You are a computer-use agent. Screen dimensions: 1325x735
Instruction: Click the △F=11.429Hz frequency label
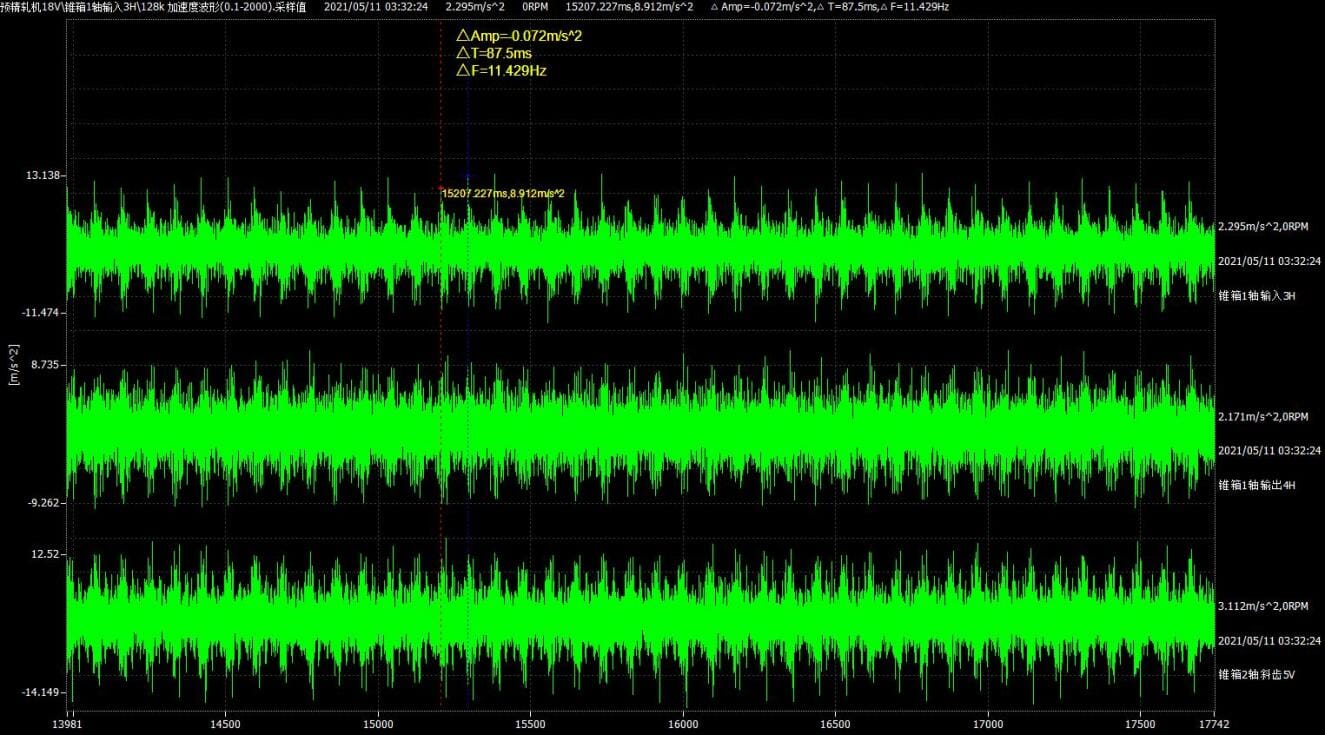coord(501,71)
